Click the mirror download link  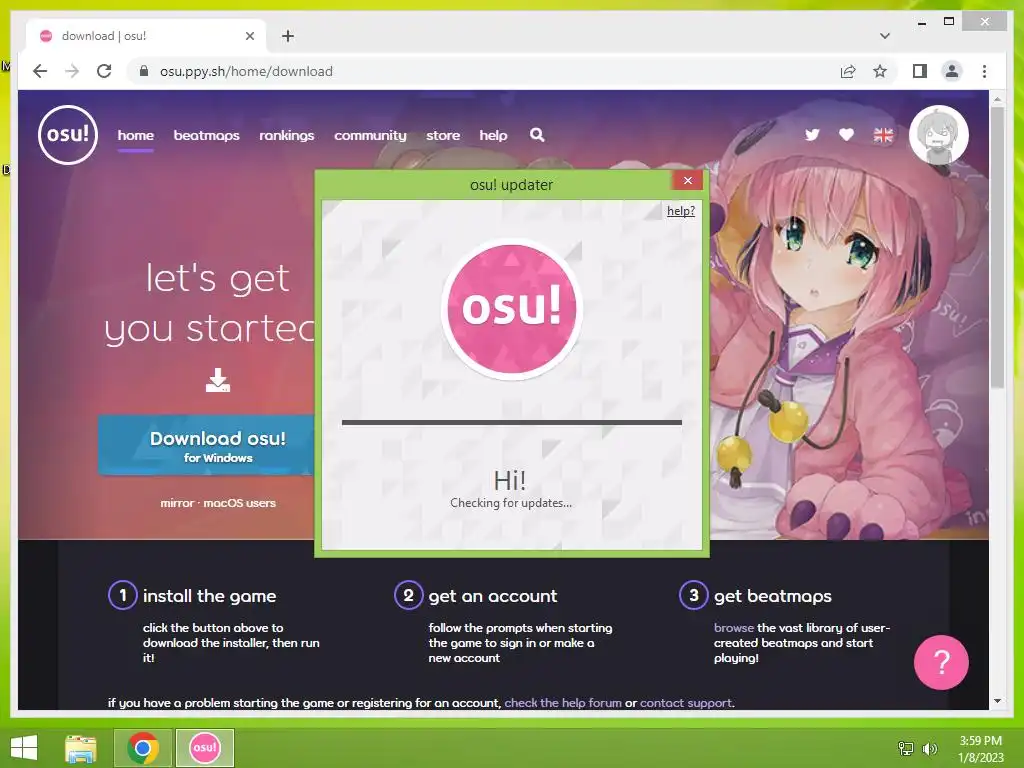[177, 503]
